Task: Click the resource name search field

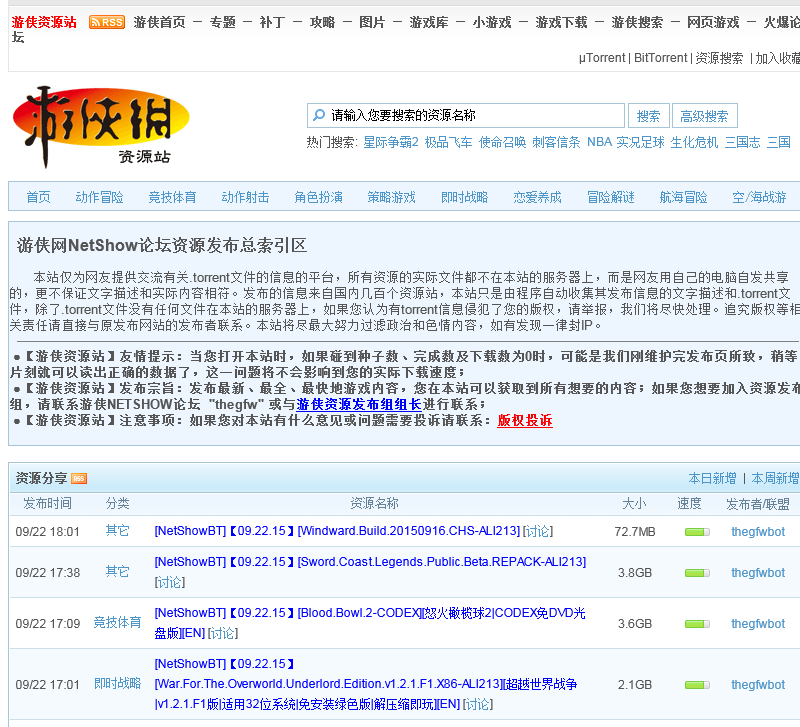Action: 466,116
